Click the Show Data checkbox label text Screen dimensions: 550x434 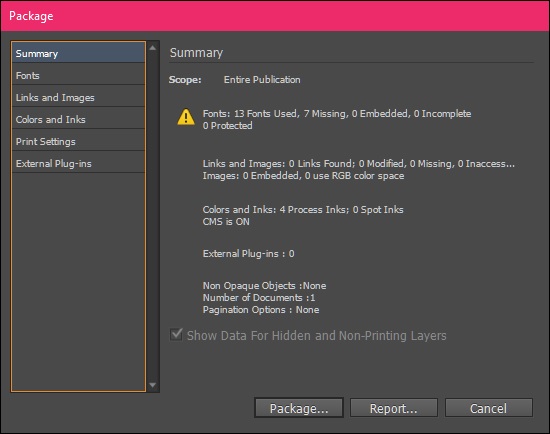click(316, 335)
